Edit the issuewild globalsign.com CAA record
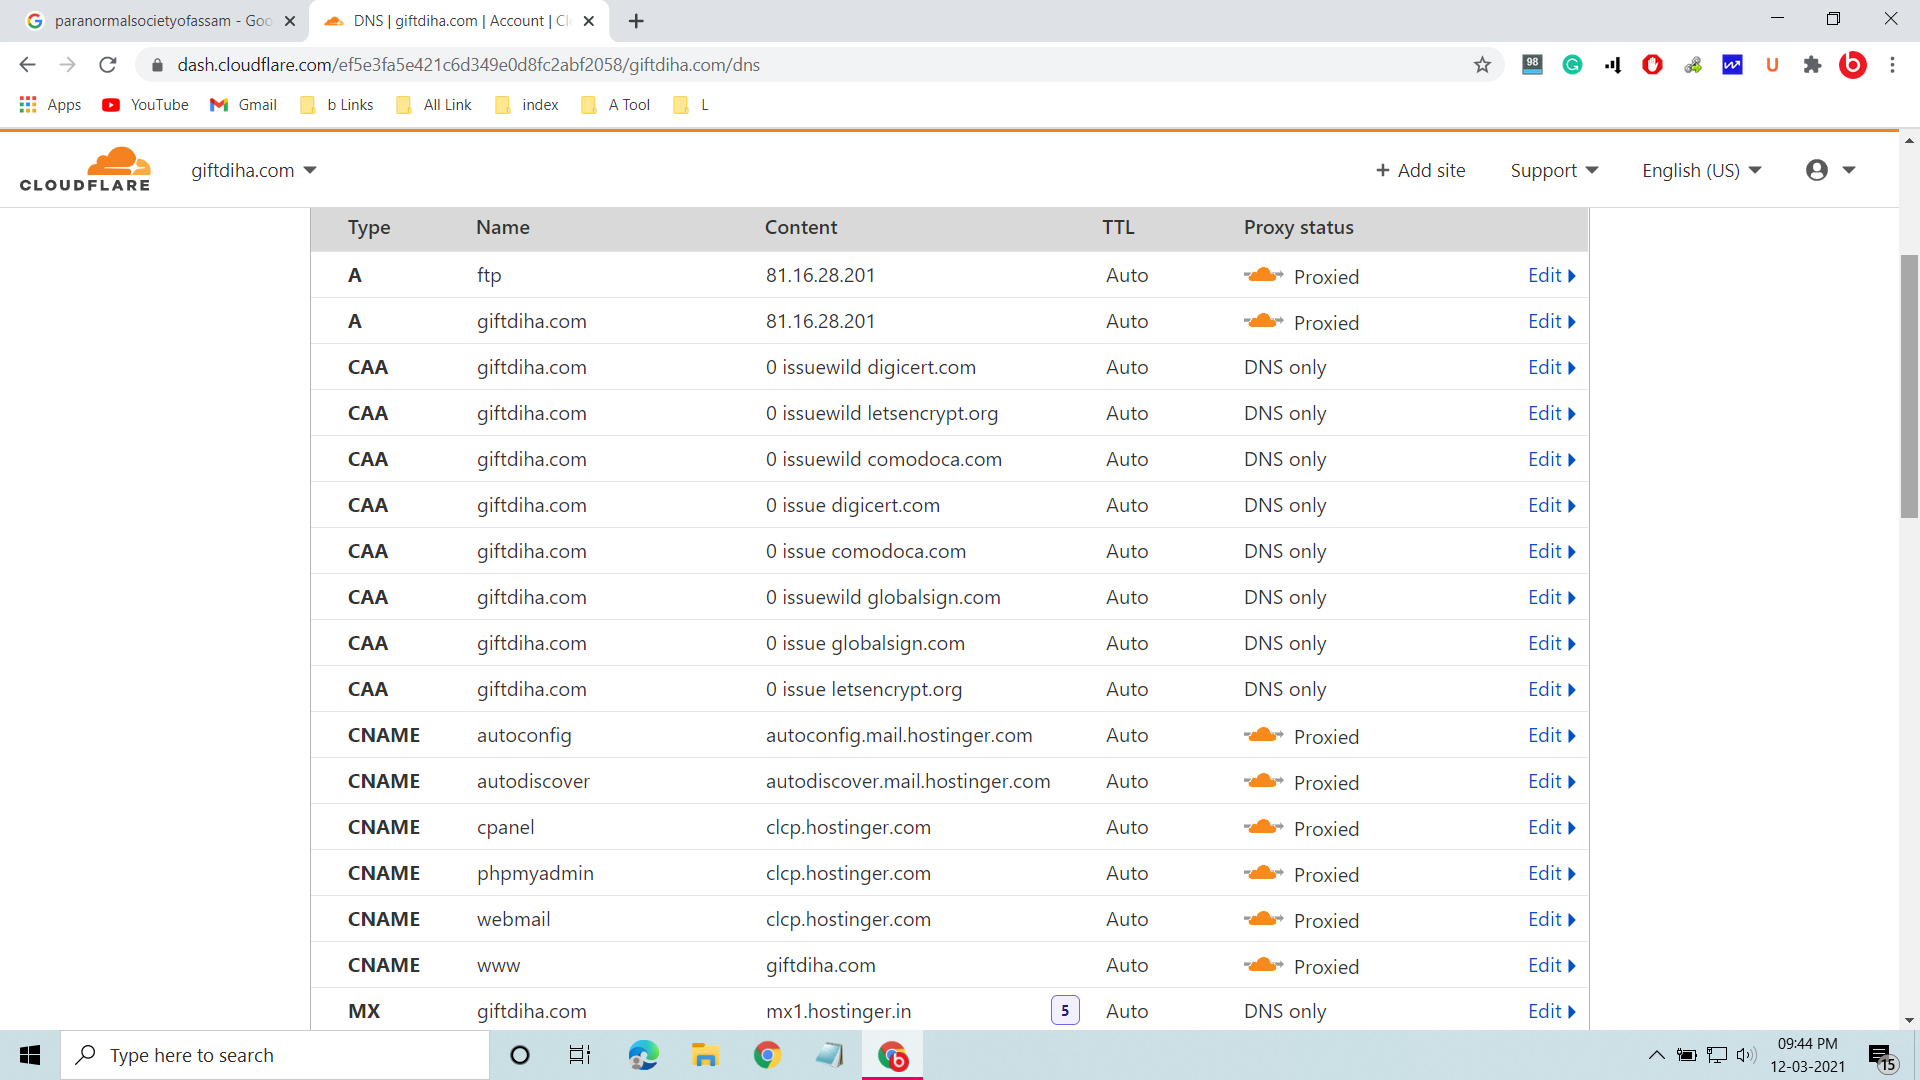Image resolution: width=1920 pixels, height=1080 pixels. pyautogui.click(x=1551, y=597)
